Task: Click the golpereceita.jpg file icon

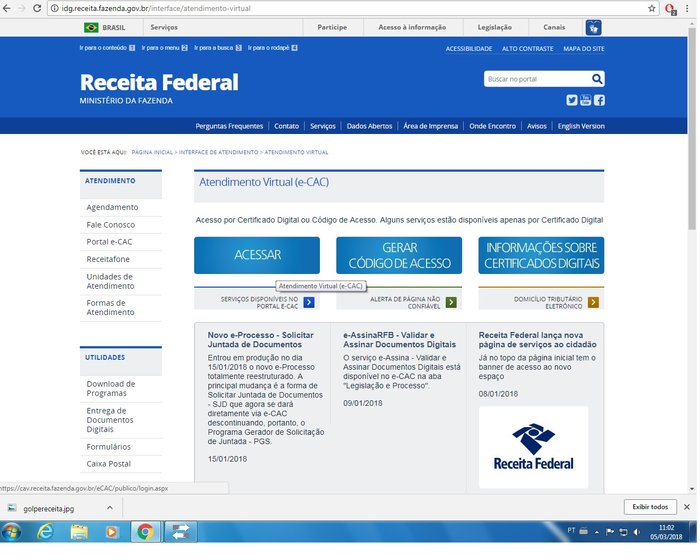Action: click(x=12, y=508)
